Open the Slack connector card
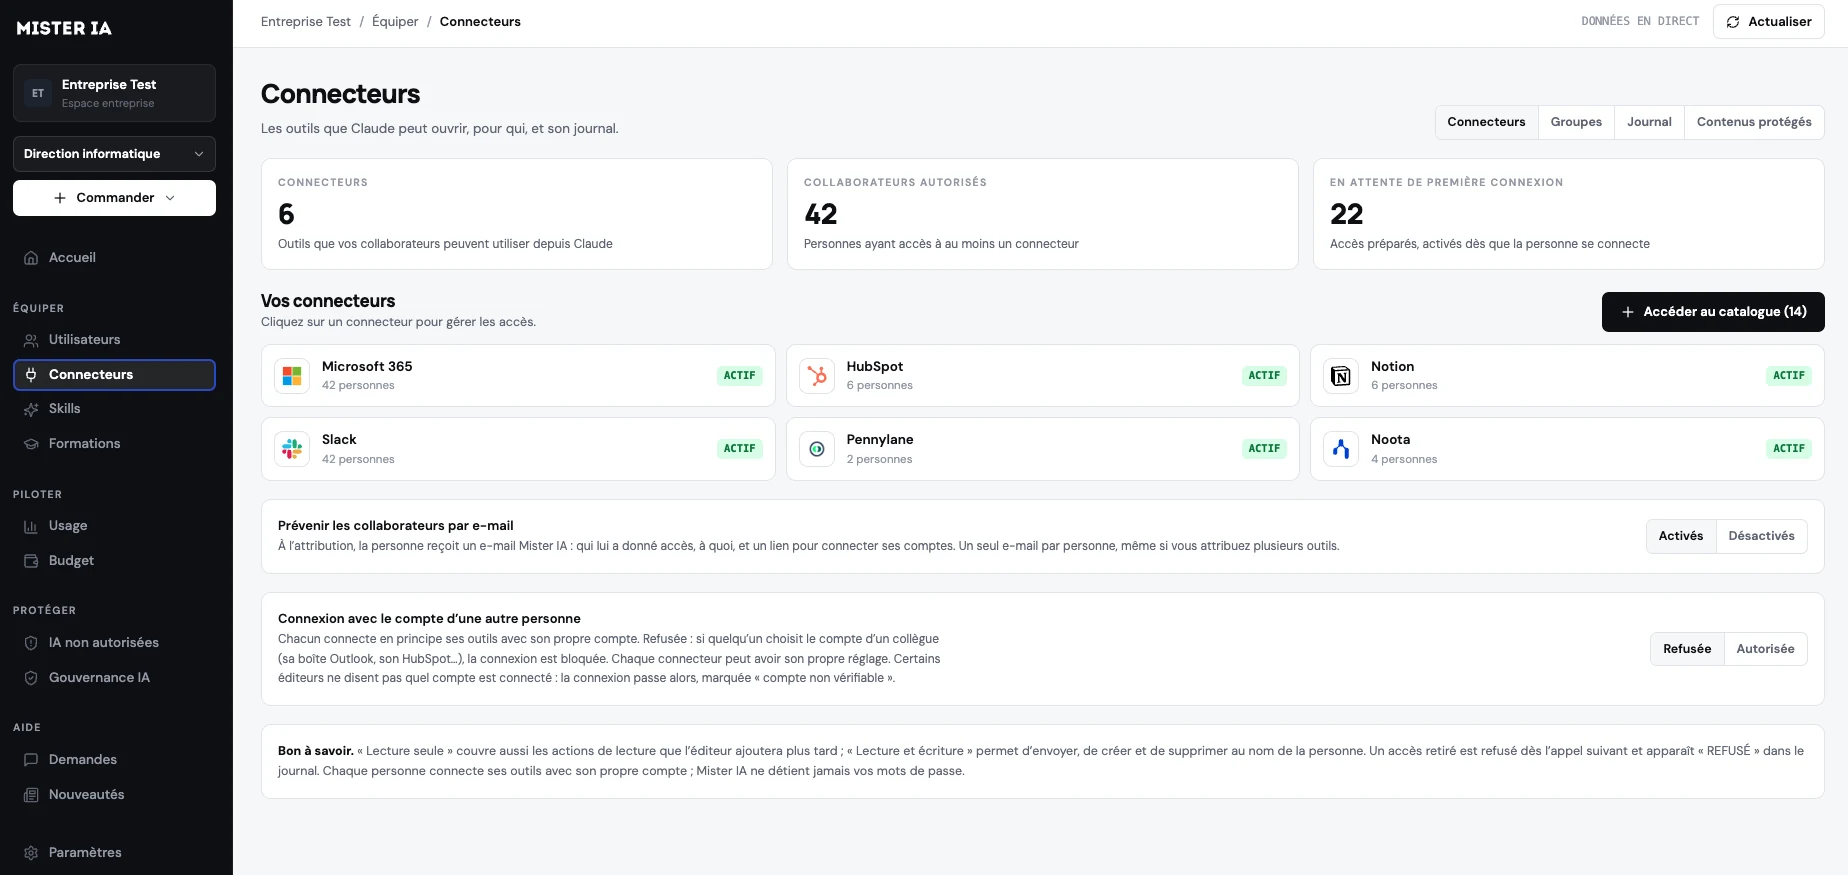The width and height of the screenshot is (1848, 875). [518, 449]
